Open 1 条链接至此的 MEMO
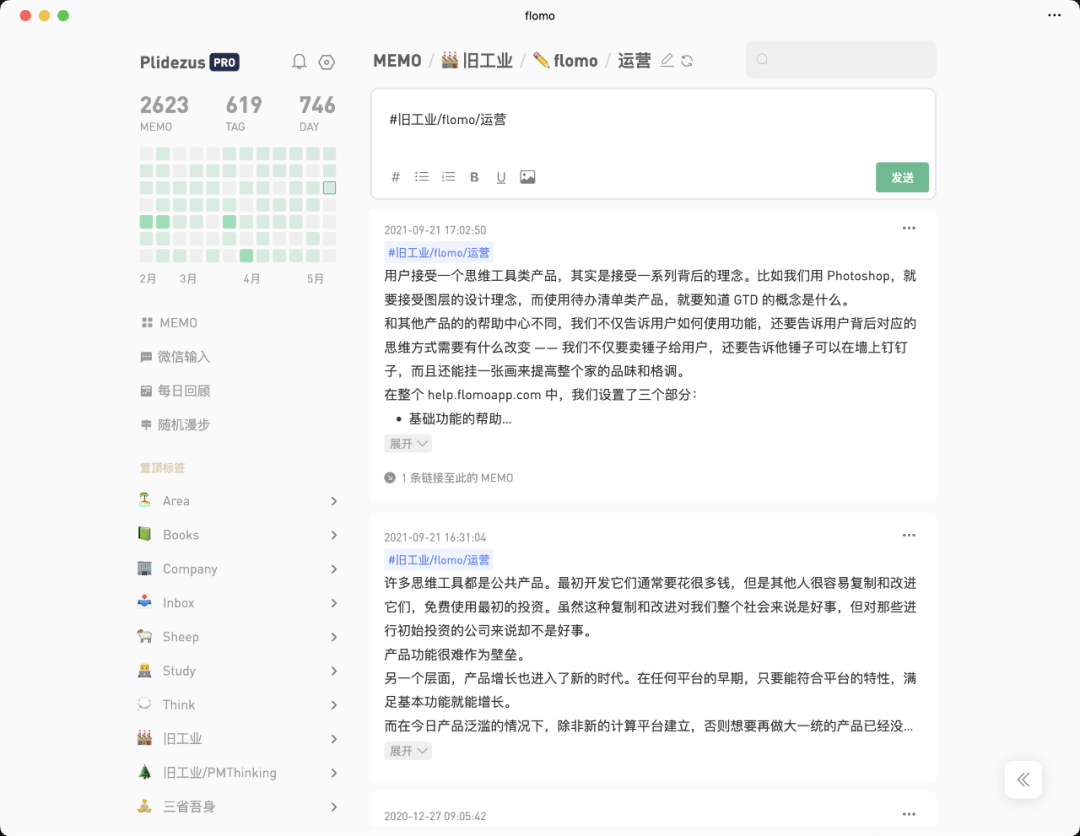 point(449,478)
